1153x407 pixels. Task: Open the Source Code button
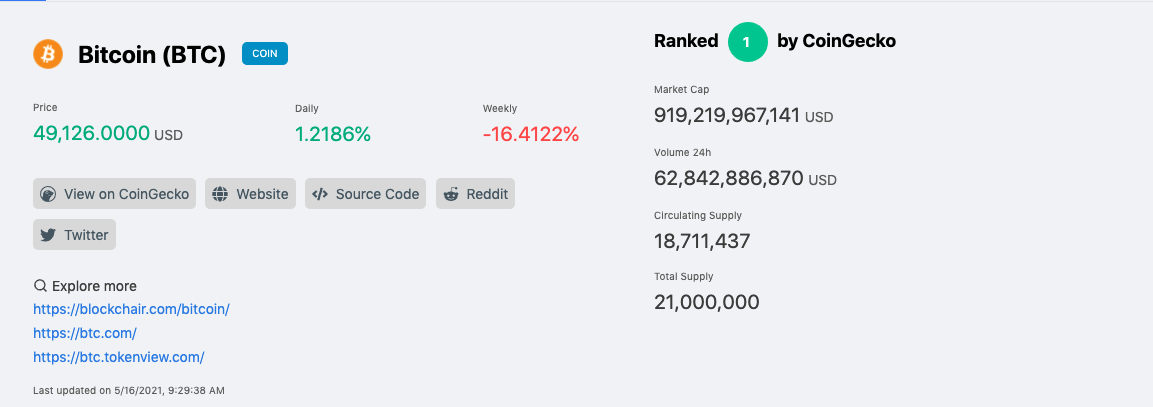click(x=365, y=194)
